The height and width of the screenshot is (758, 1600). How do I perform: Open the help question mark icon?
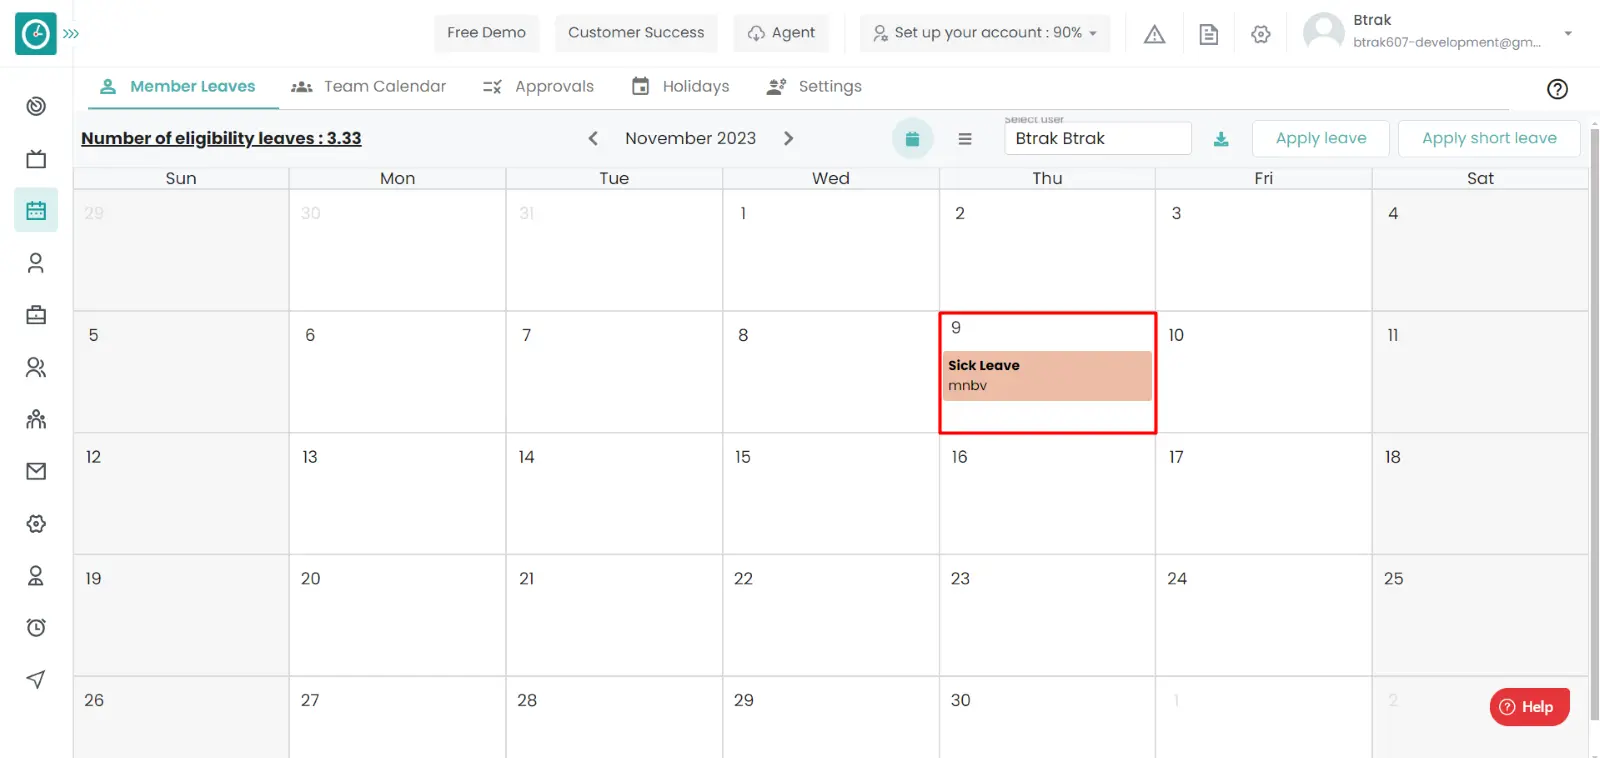pyautogui.click(x=1557, y=89)
